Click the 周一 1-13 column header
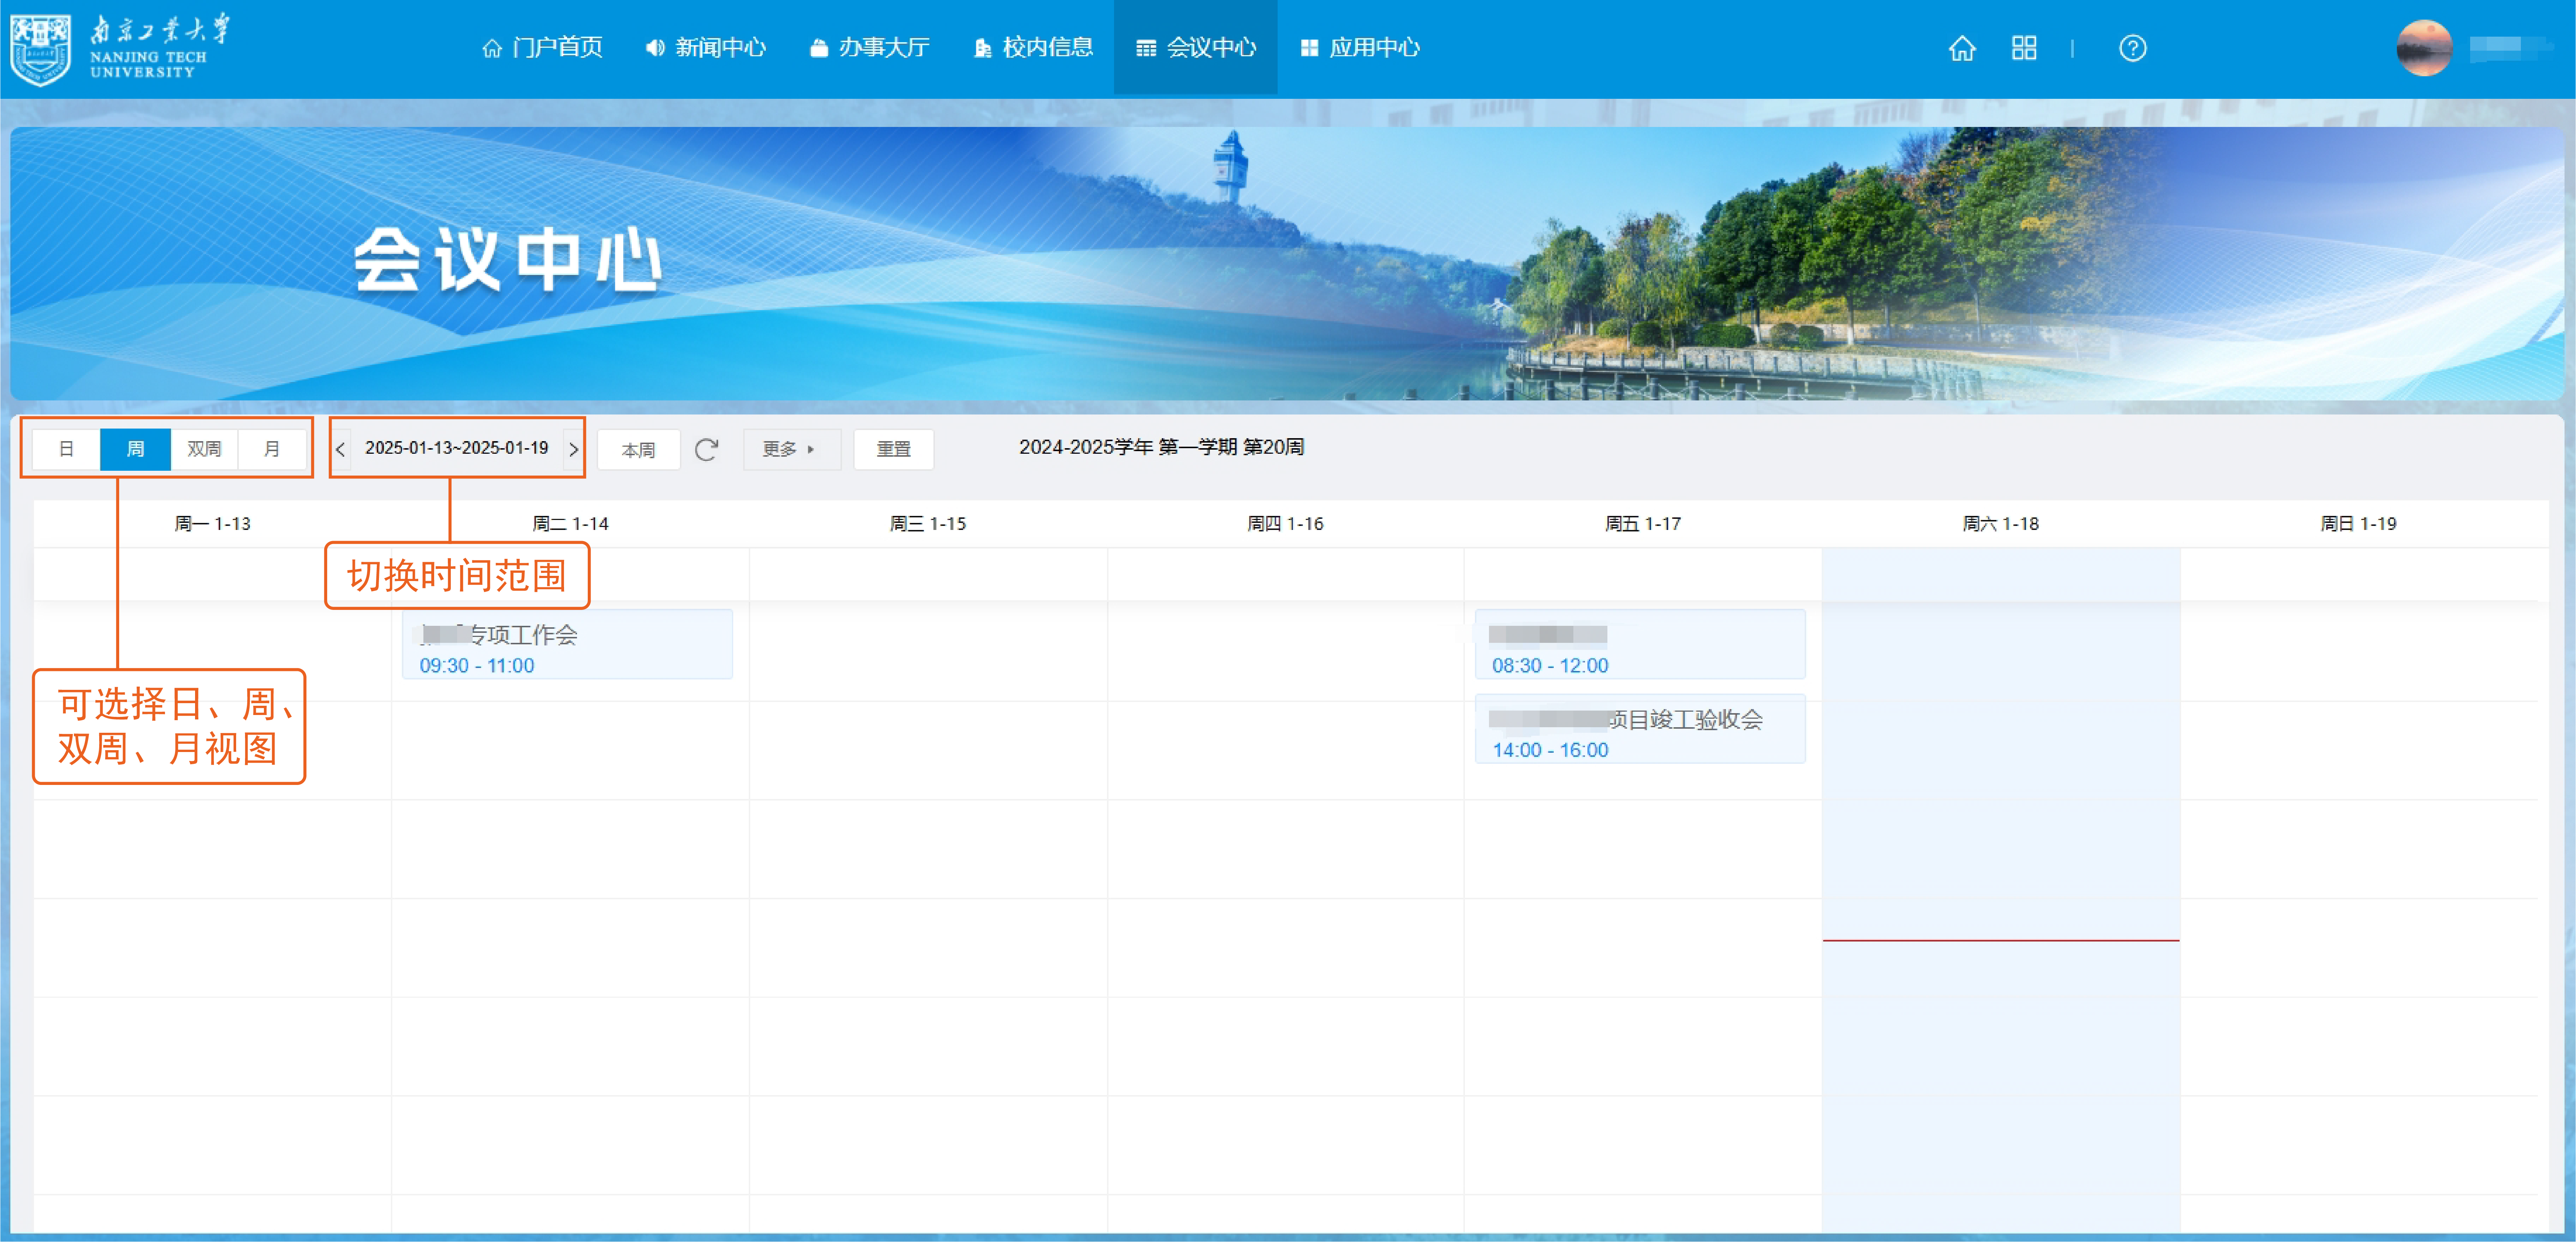The height and width of the screenshot is (1242, 2576). tap(212, 524)
